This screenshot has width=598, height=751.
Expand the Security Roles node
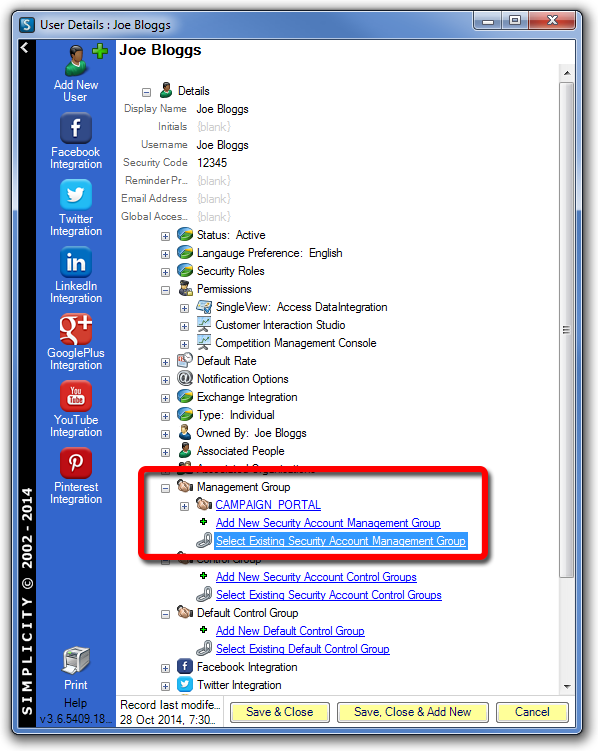point(165,272)
